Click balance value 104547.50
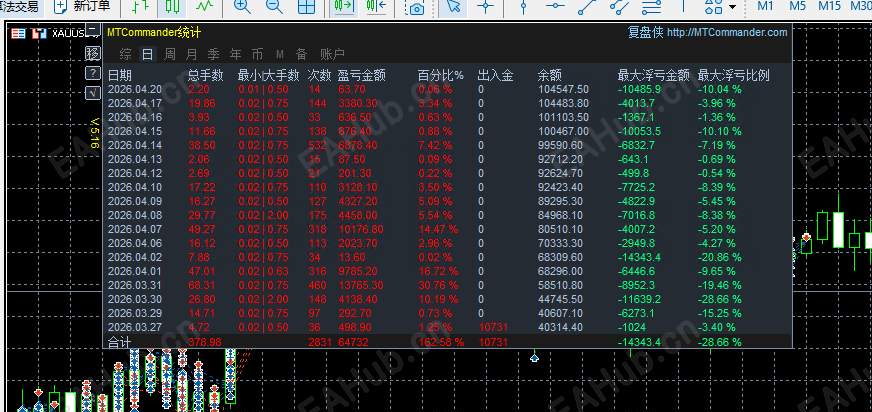Screen dimensions: 872x412 pyautogui.click(x=563, y=89)
